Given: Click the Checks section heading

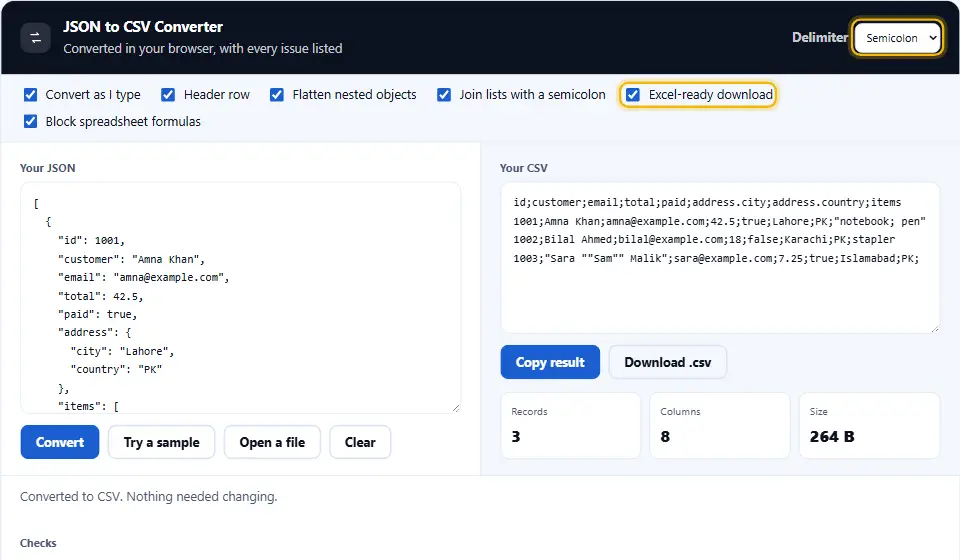Looking at the screenshot, I should point(38,543).
